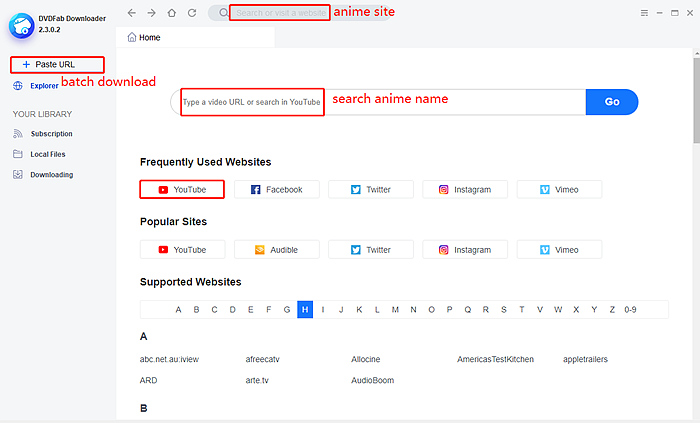Click the refresh page icon

click(x=191, y=13)
